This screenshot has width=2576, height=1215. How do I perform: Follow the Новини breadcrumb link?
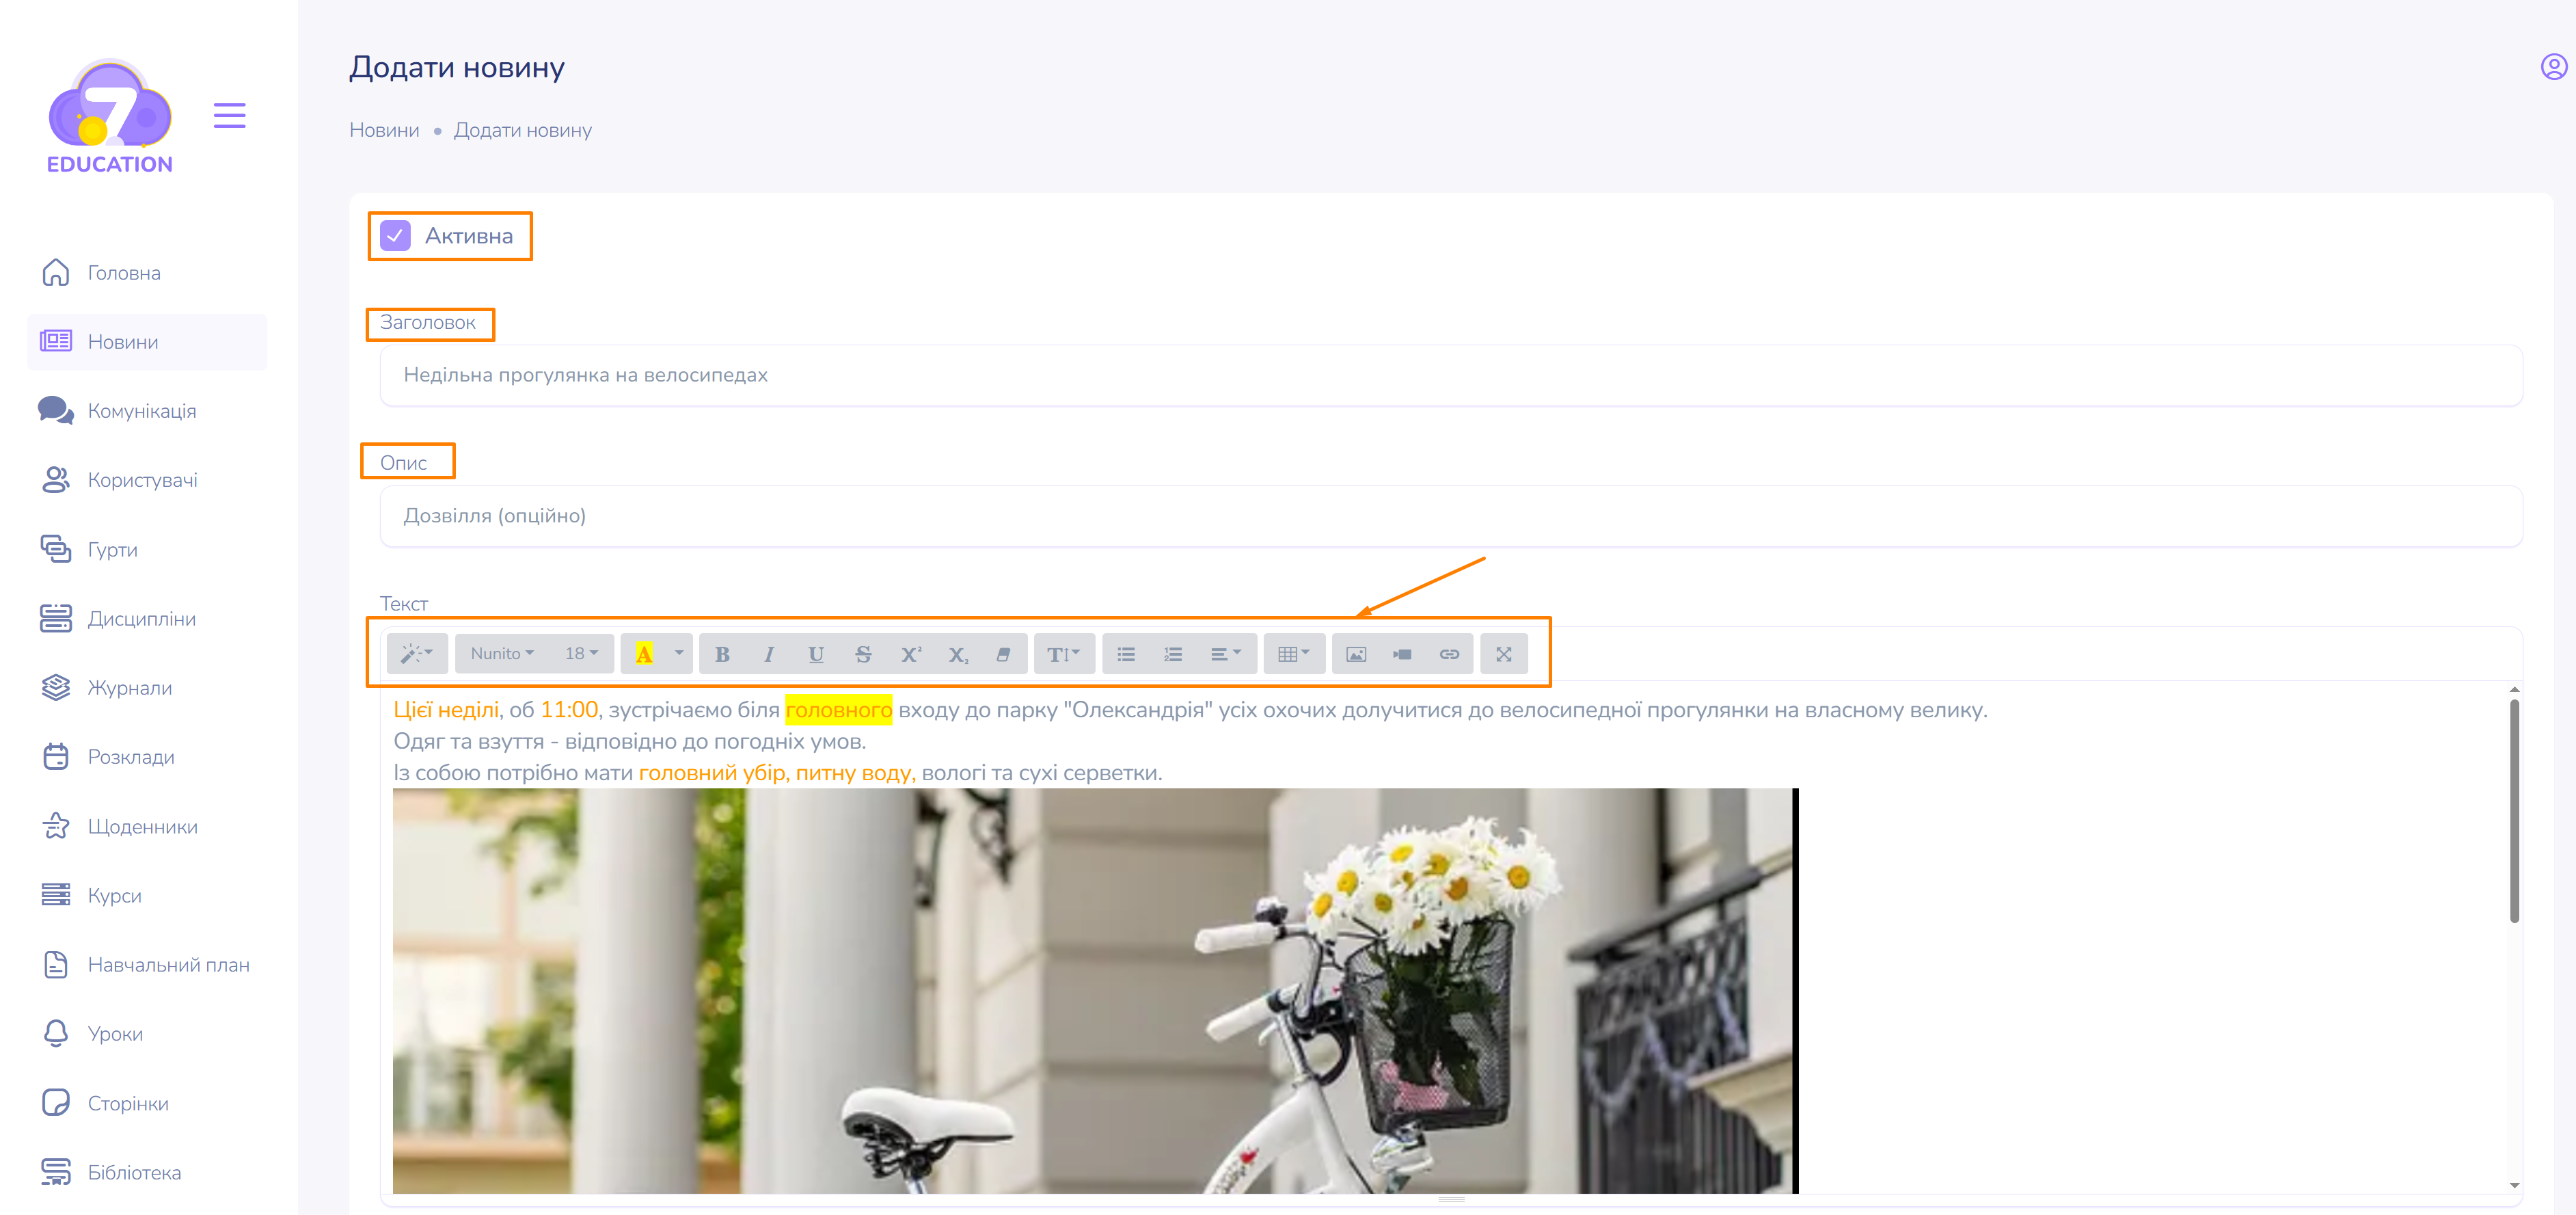coord(384,130)
